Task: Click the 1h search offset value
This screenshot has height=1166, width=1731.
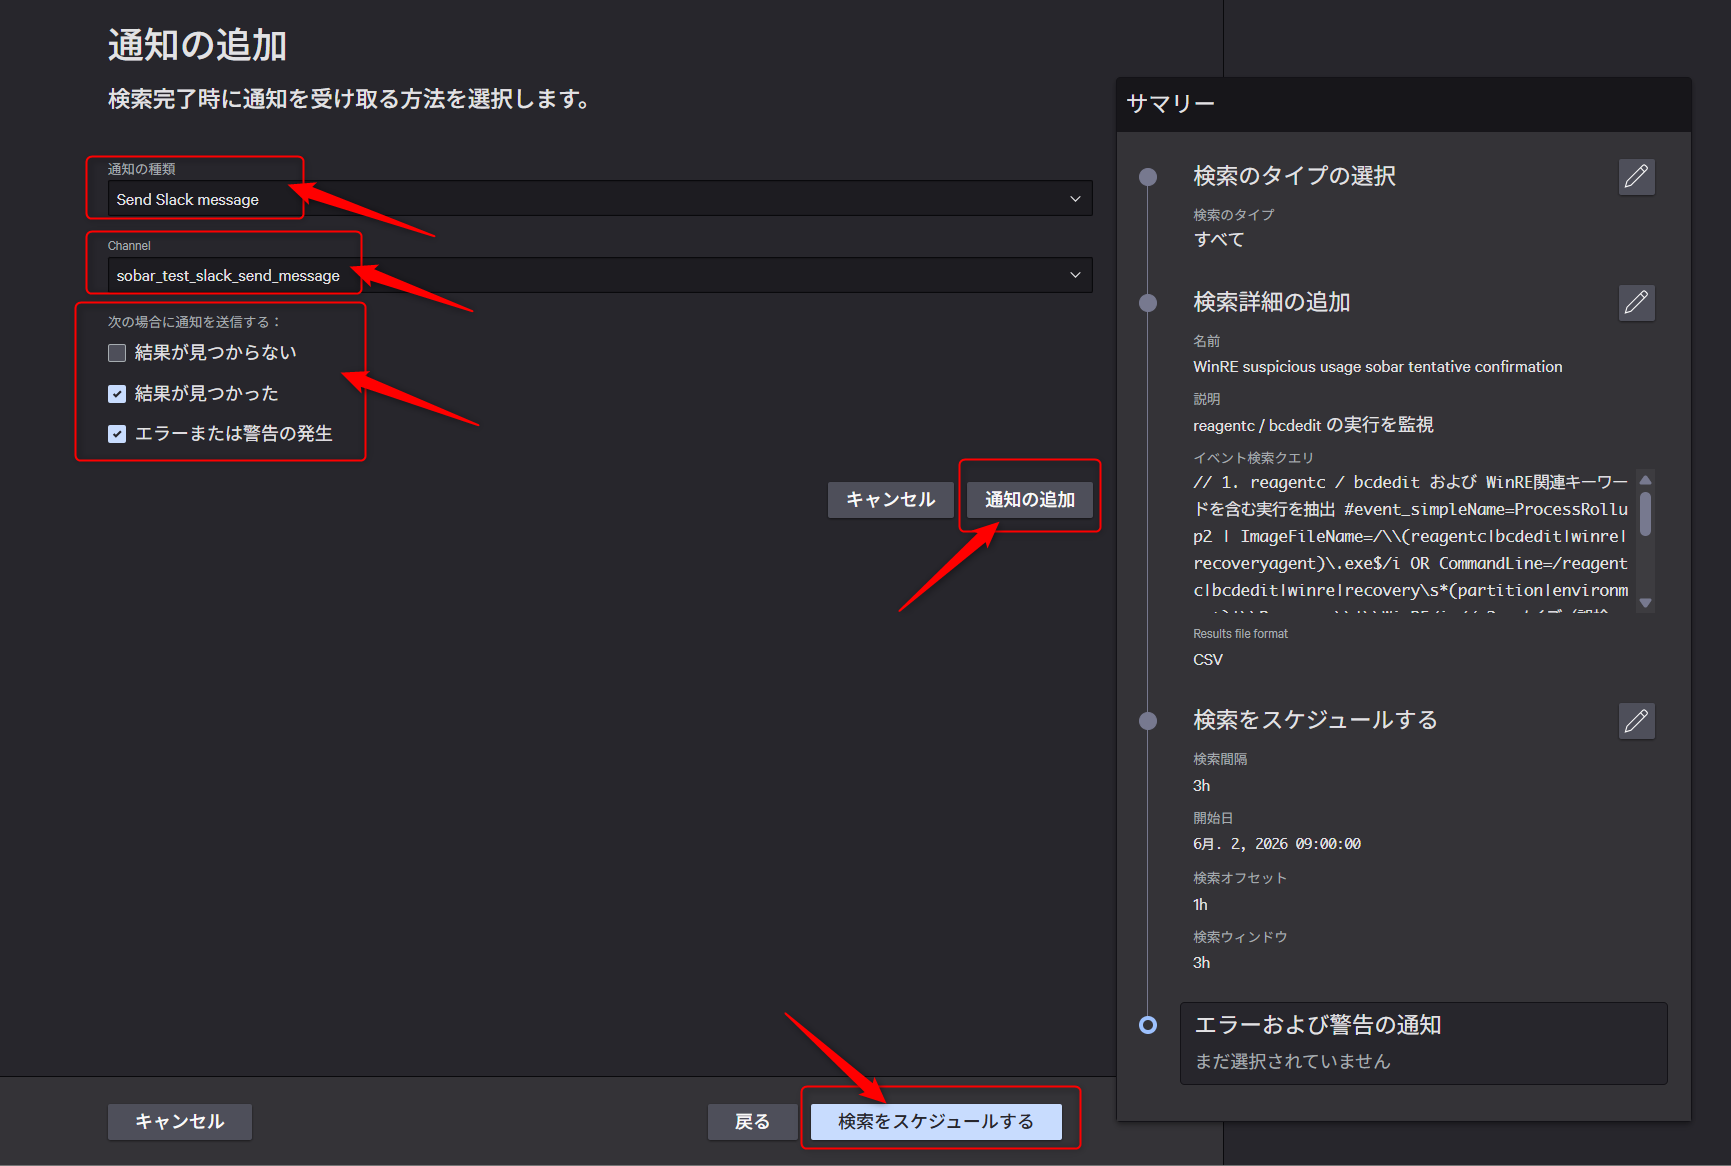Action: coord(1200,905)
